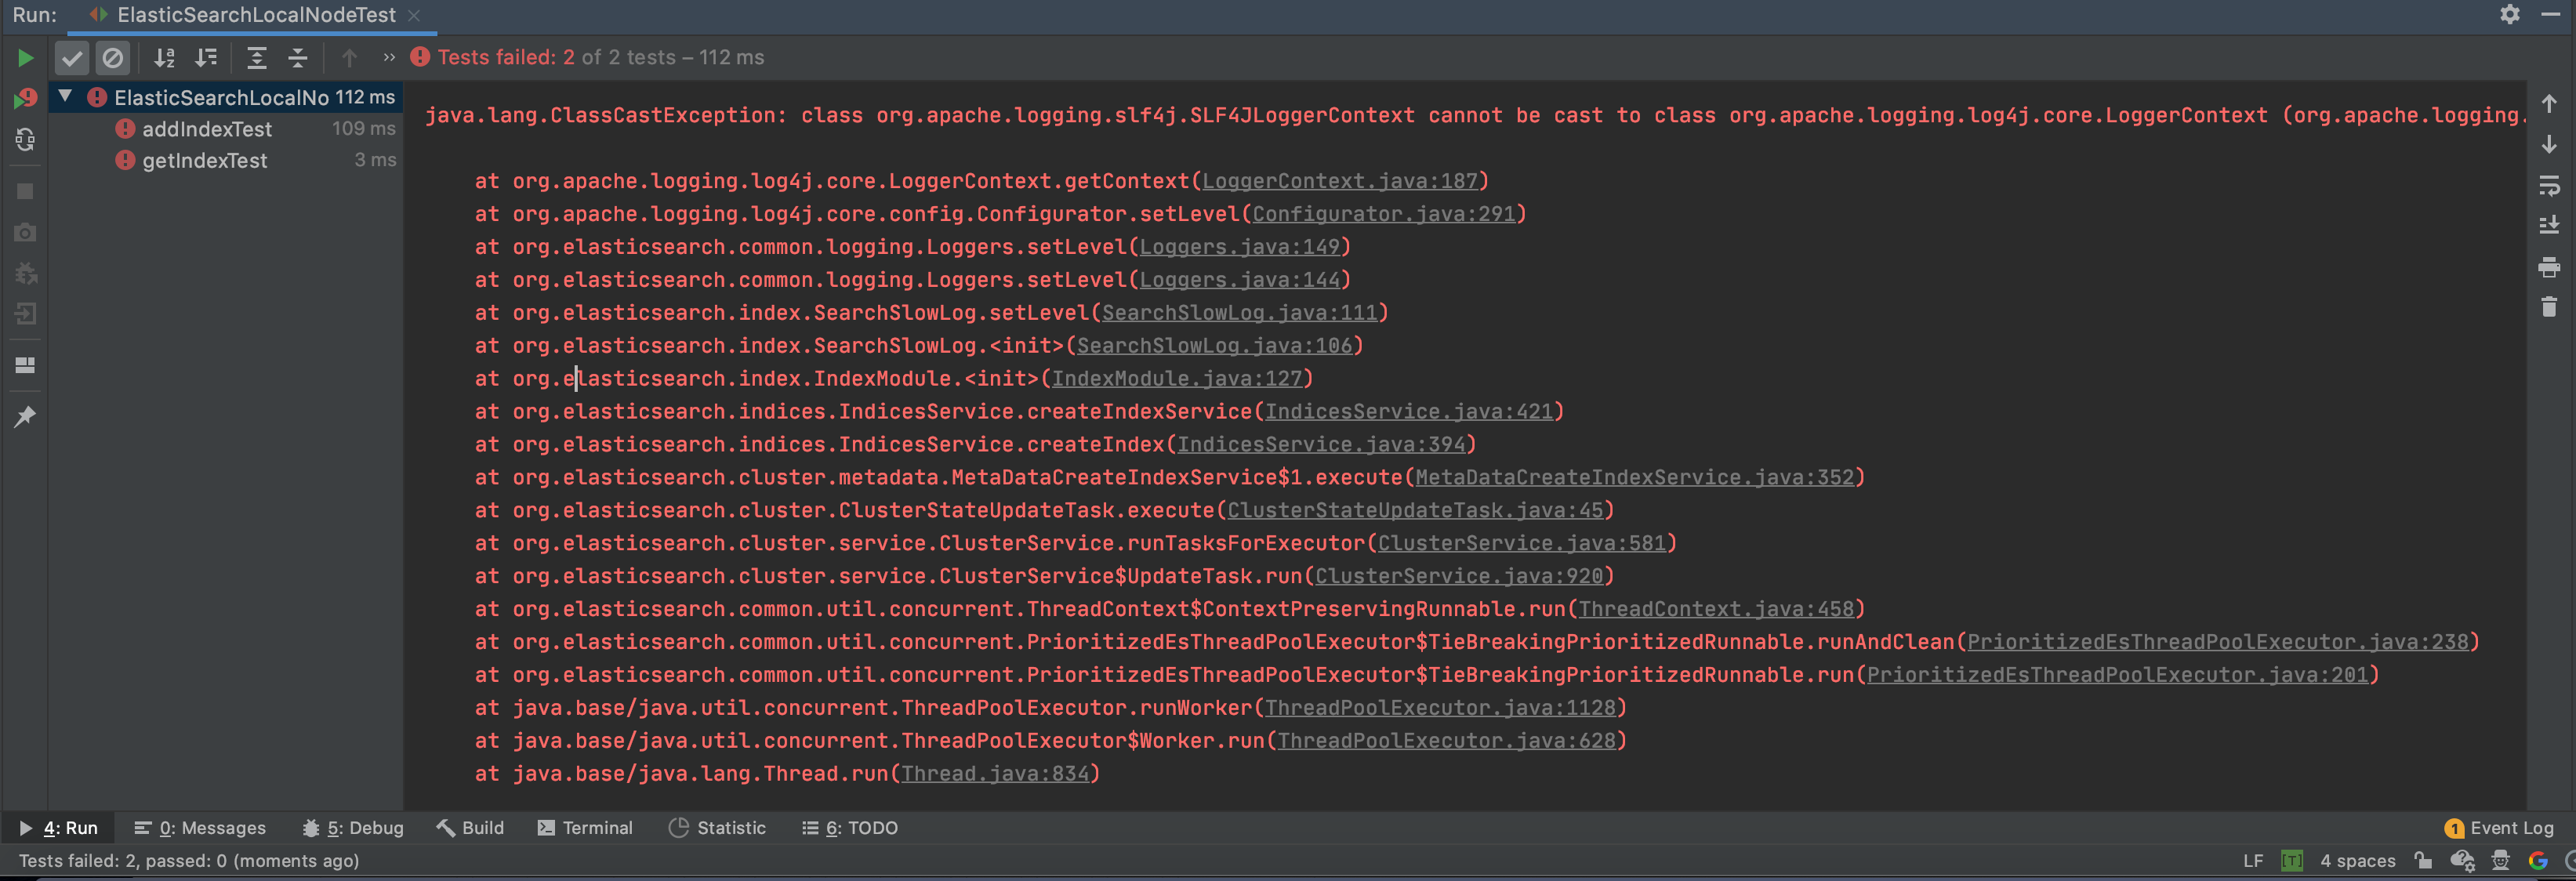Sort tests by duration
This screenshot has height=881, width=2576.
click(206, 58)
